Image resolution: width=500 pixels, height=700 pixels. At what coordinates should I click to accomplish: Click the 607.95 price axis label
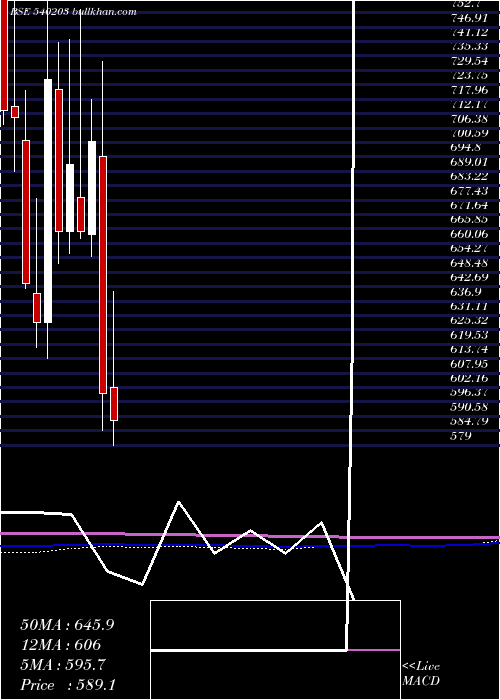point(470,364)
